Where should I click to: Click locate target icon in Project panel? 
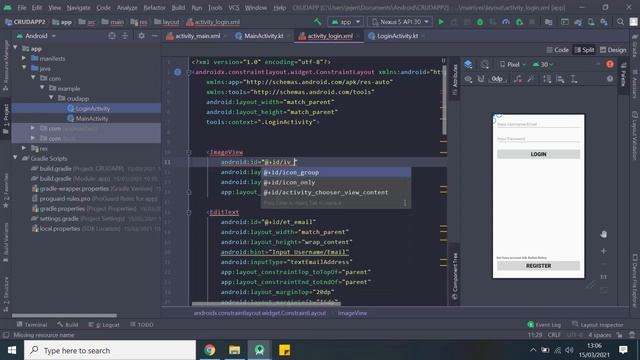click(x=112, y=36)
